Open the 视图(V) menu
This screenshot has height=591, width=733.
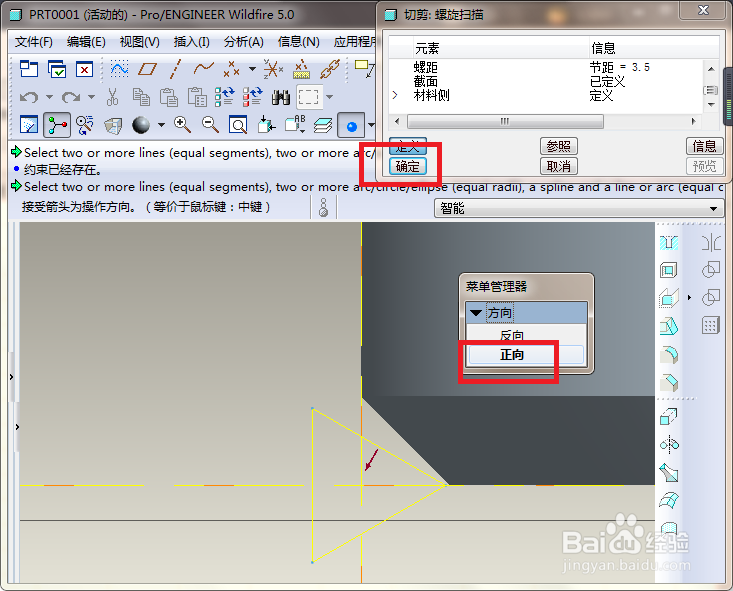pos(139,42)
